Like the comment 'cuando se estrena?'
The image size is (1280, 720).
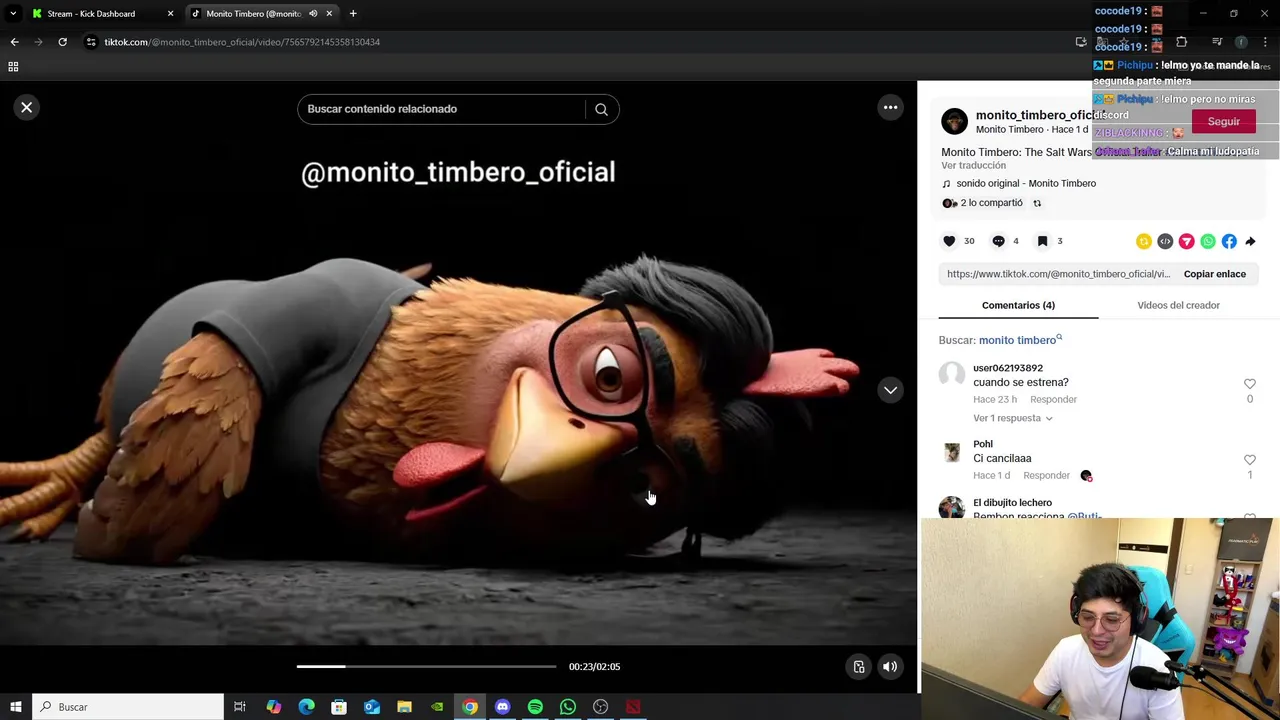[x=1249, y=384]
